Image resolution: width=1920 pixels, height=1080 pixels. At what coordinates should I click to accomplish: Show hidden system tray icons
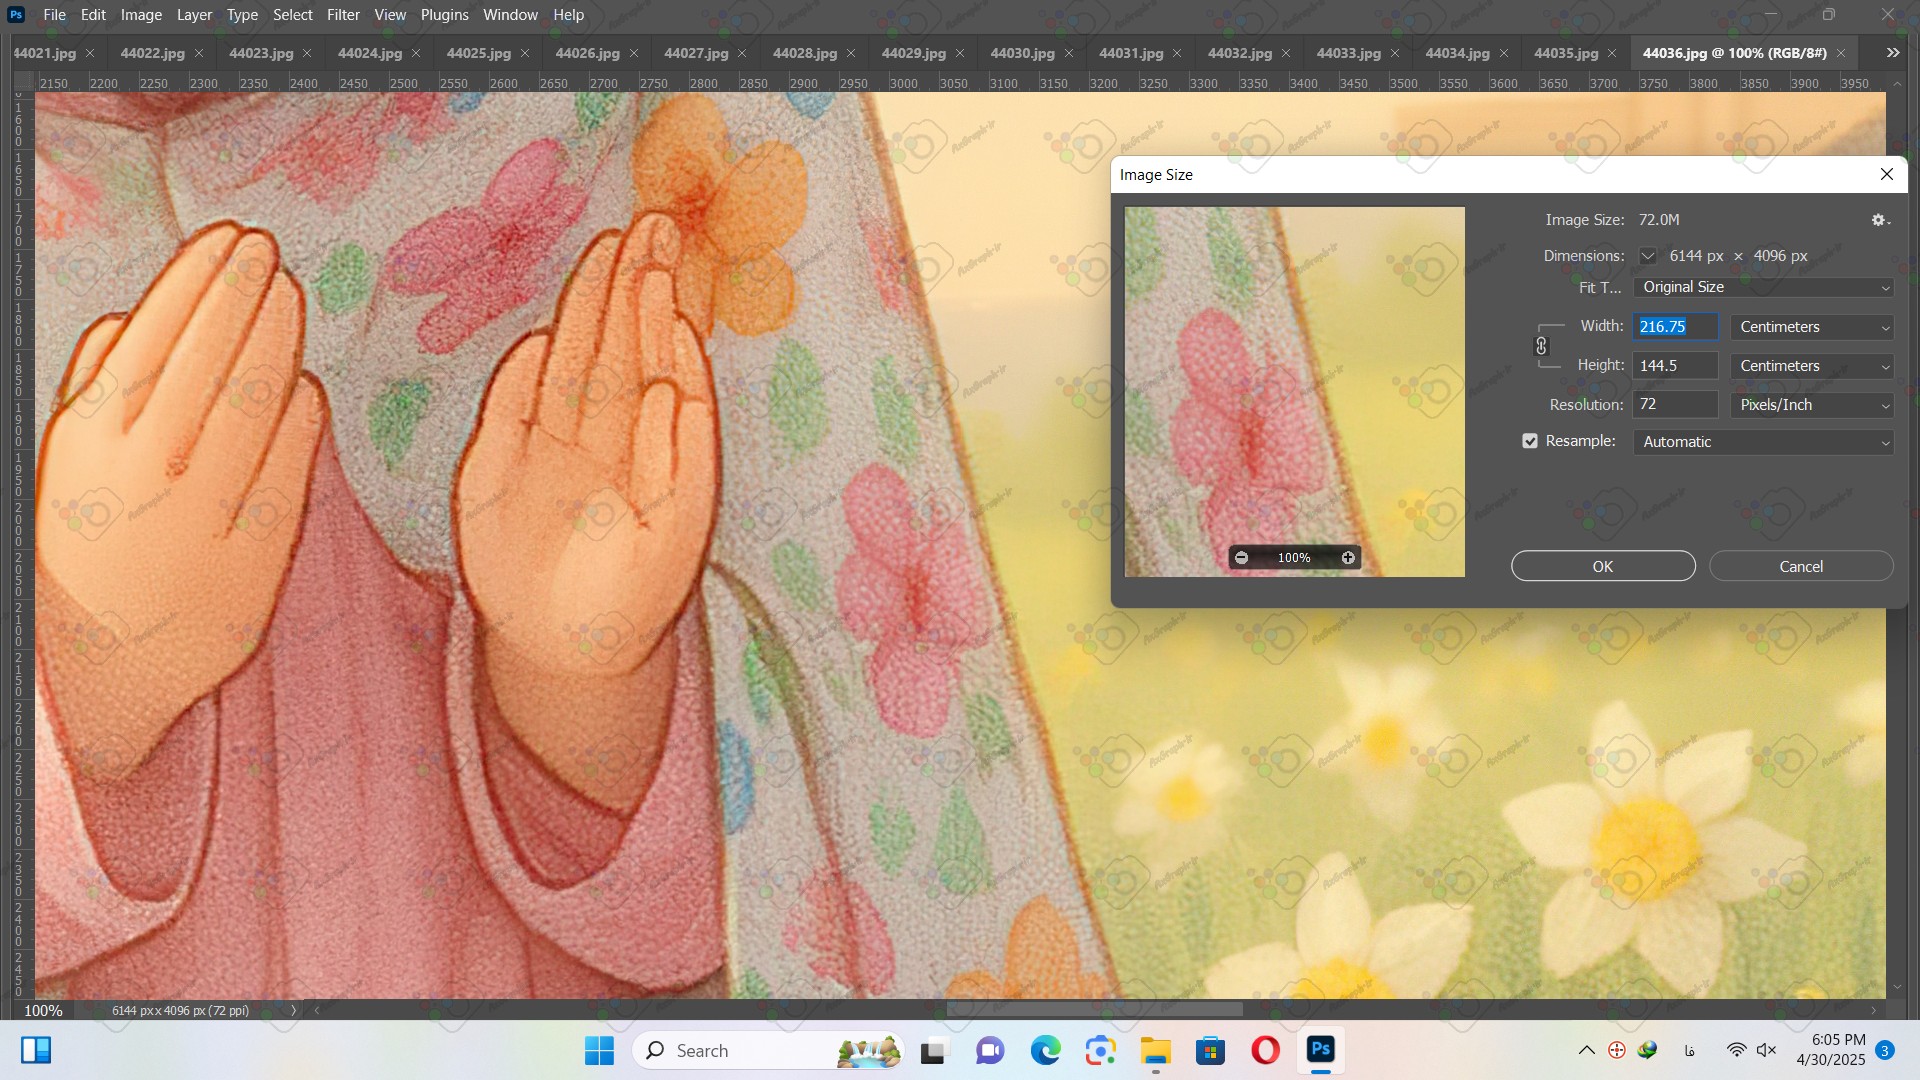click(1586, 1051)
